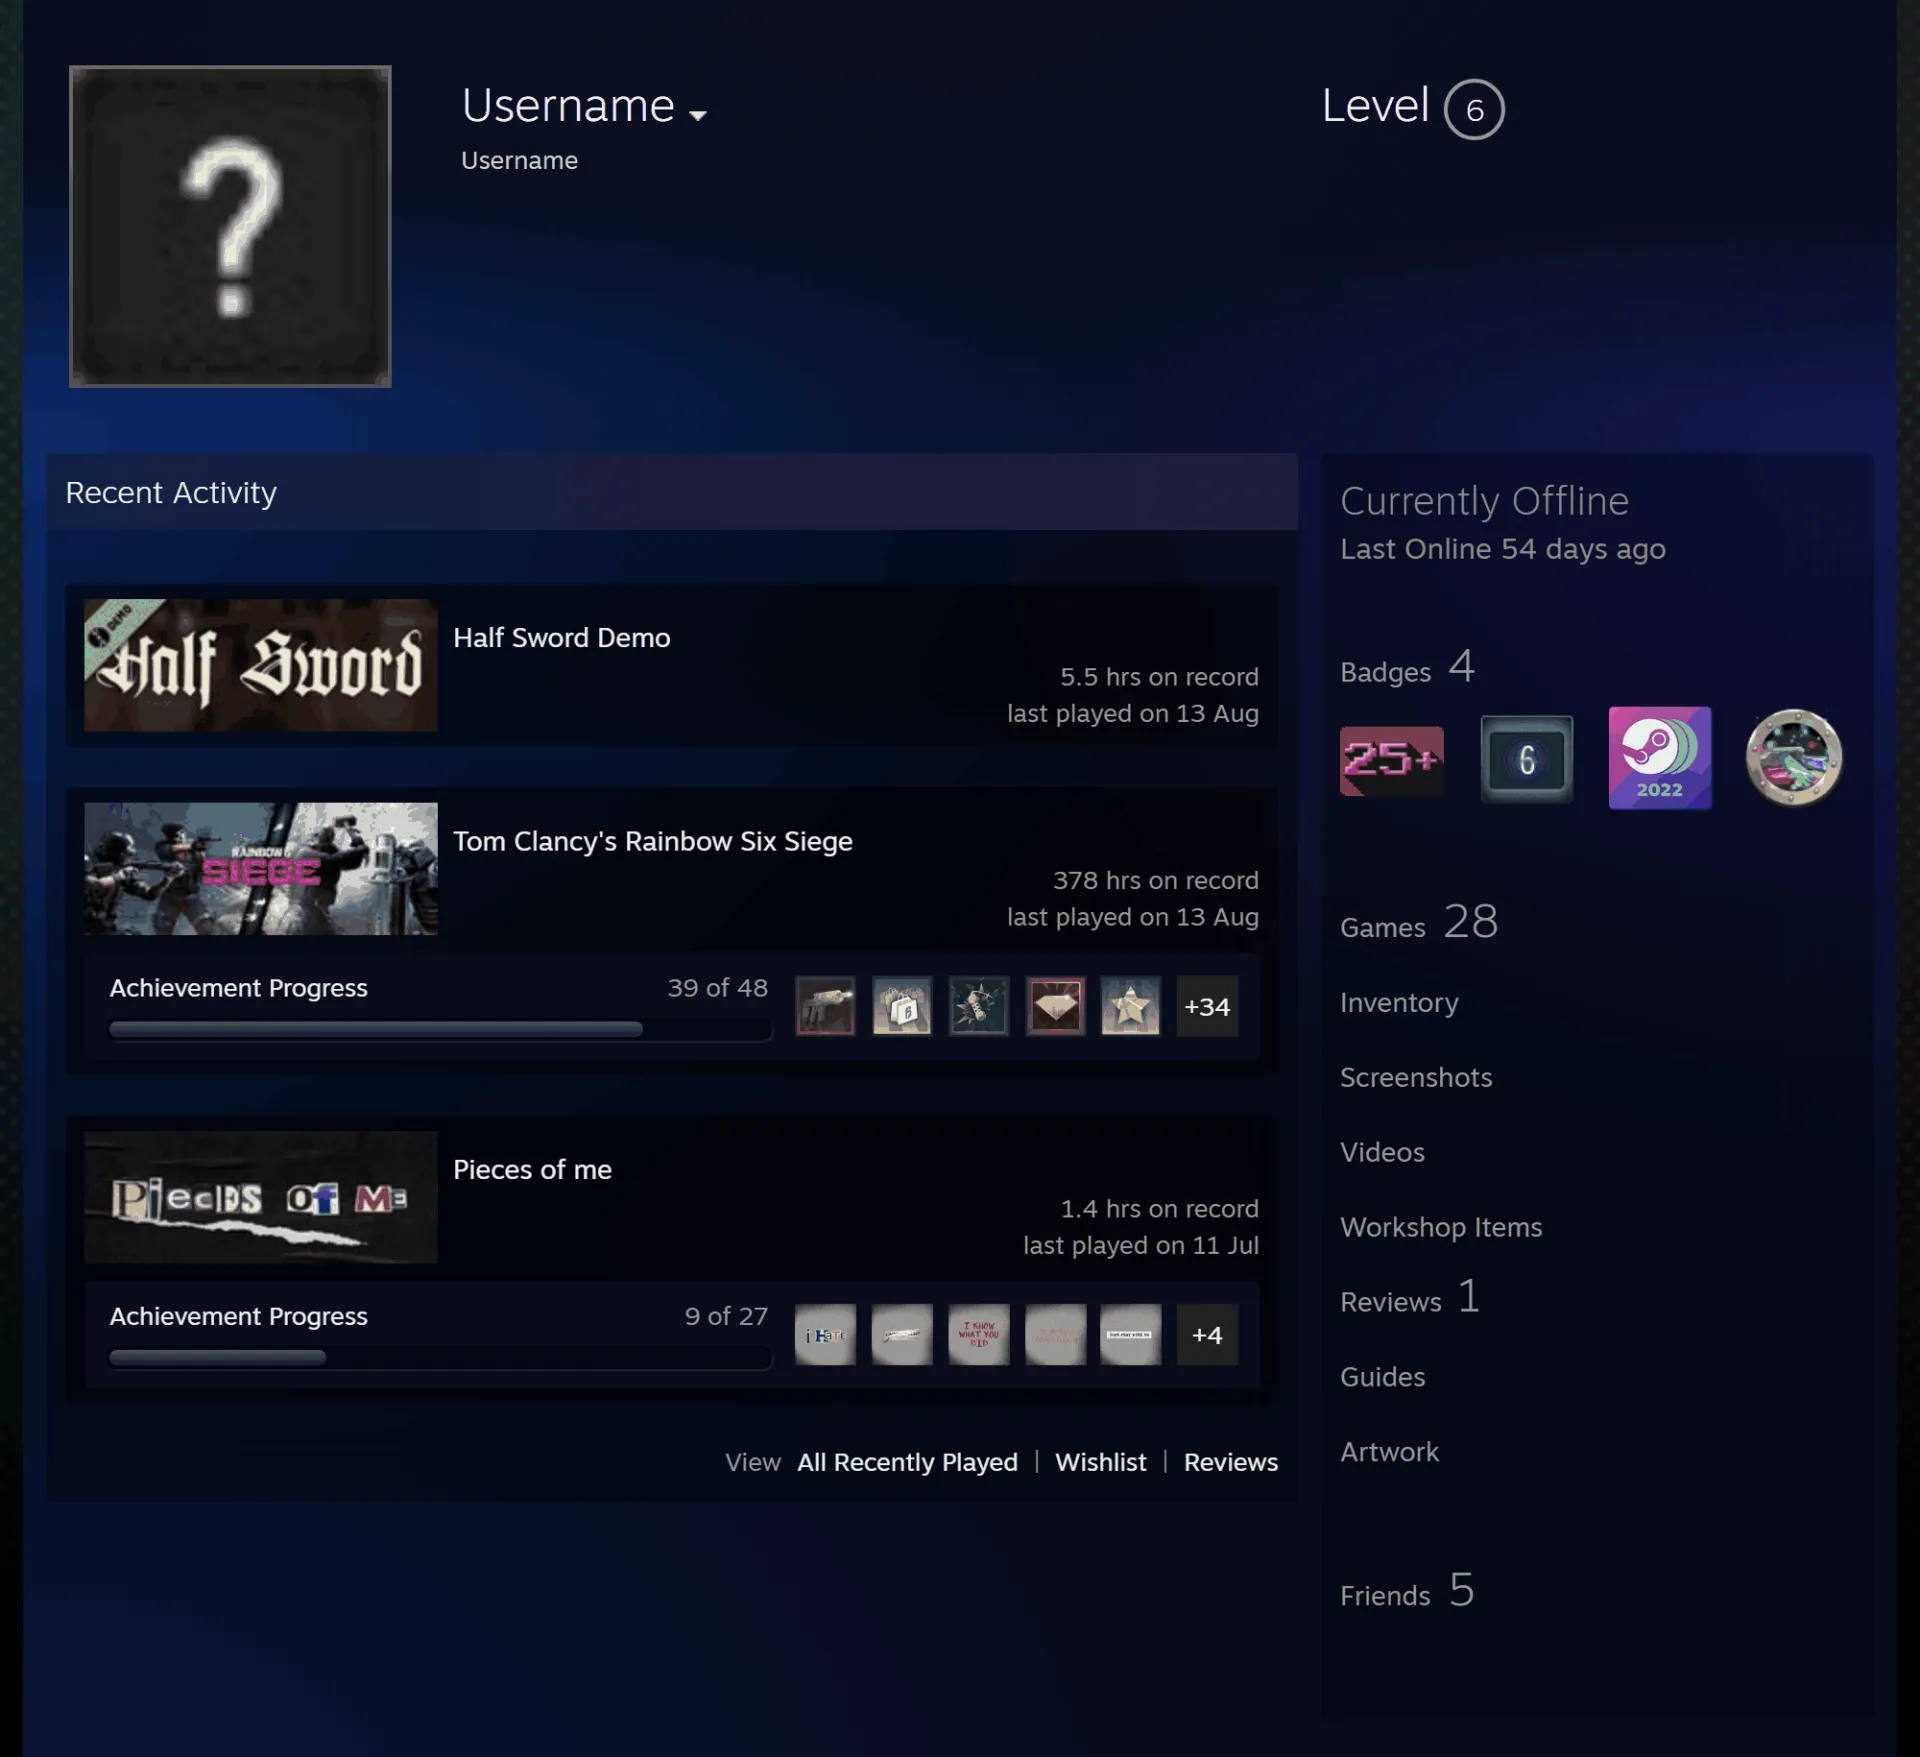Click the Rainbow Six Siege achievement progress bar
This screenshot has height=1757, width=1920.
(x=440, y=1029)
